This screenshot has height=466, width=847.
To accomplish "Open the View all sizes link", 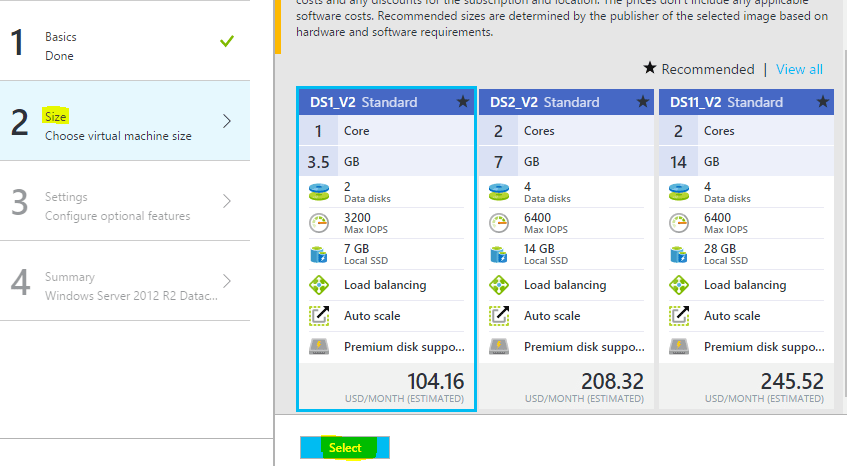I will coord(799,69).
